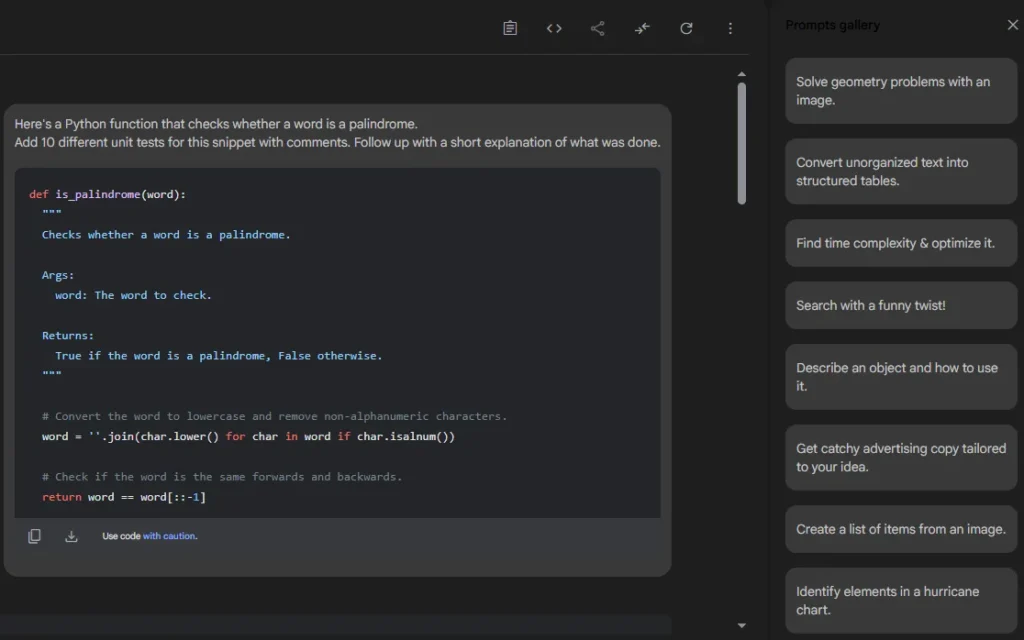Image resolution: width=1024 pixels, height=640 pixels.
Task: Click the 'Args:' docstring line
Action: coord(58,275)
